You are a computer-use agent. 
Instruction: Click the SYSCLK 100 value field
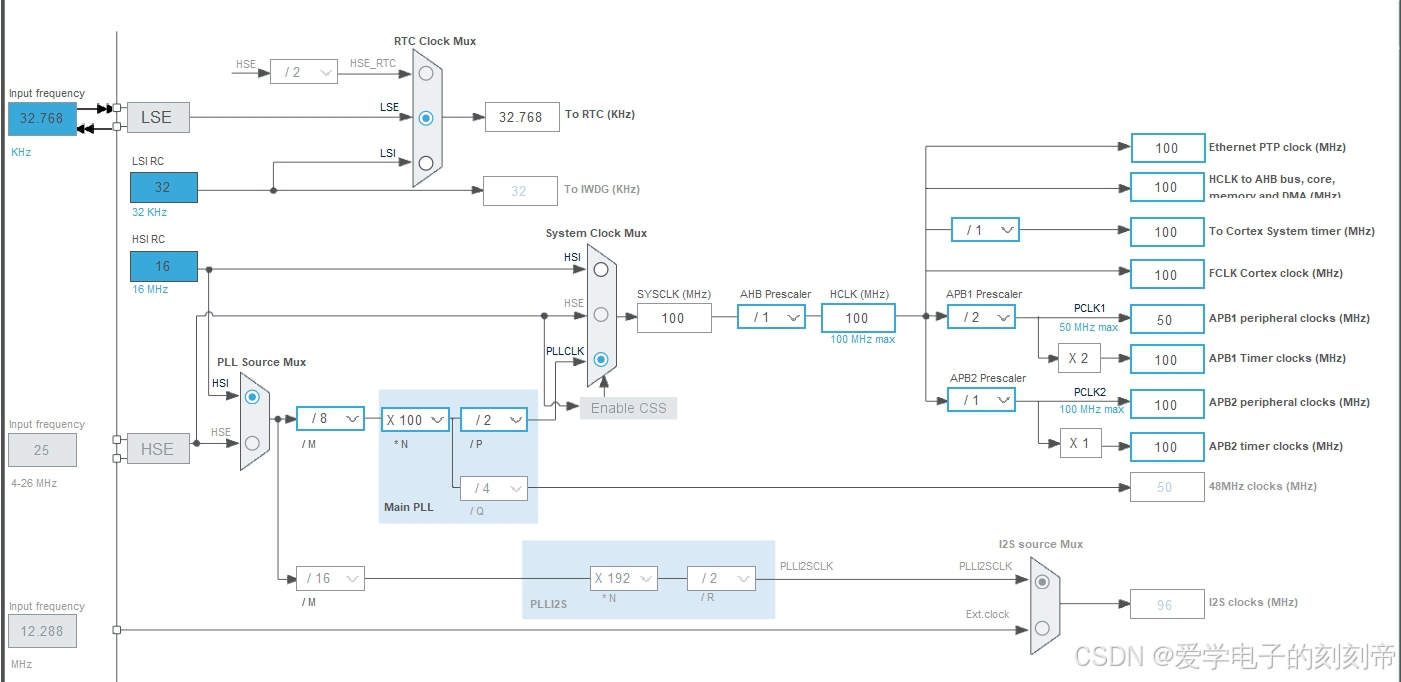[673, 318]
